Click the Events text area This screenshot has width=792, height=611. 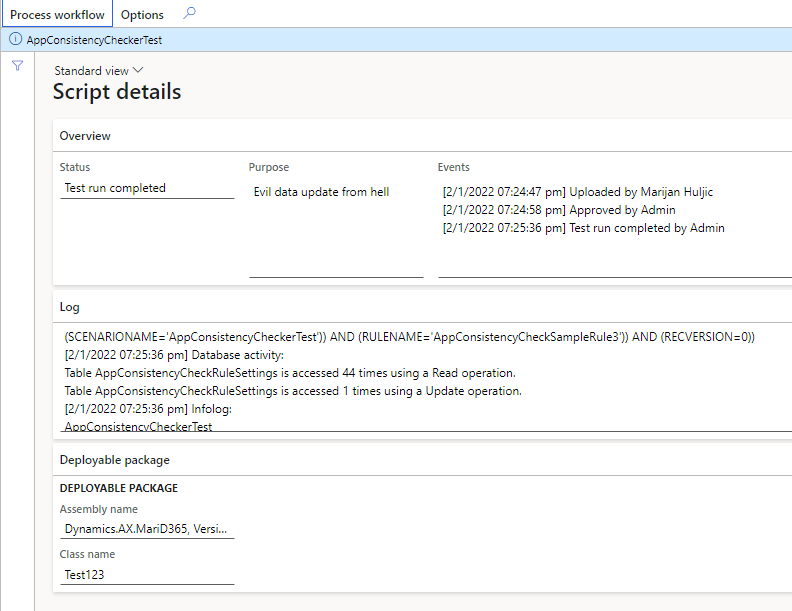[615, 228]
